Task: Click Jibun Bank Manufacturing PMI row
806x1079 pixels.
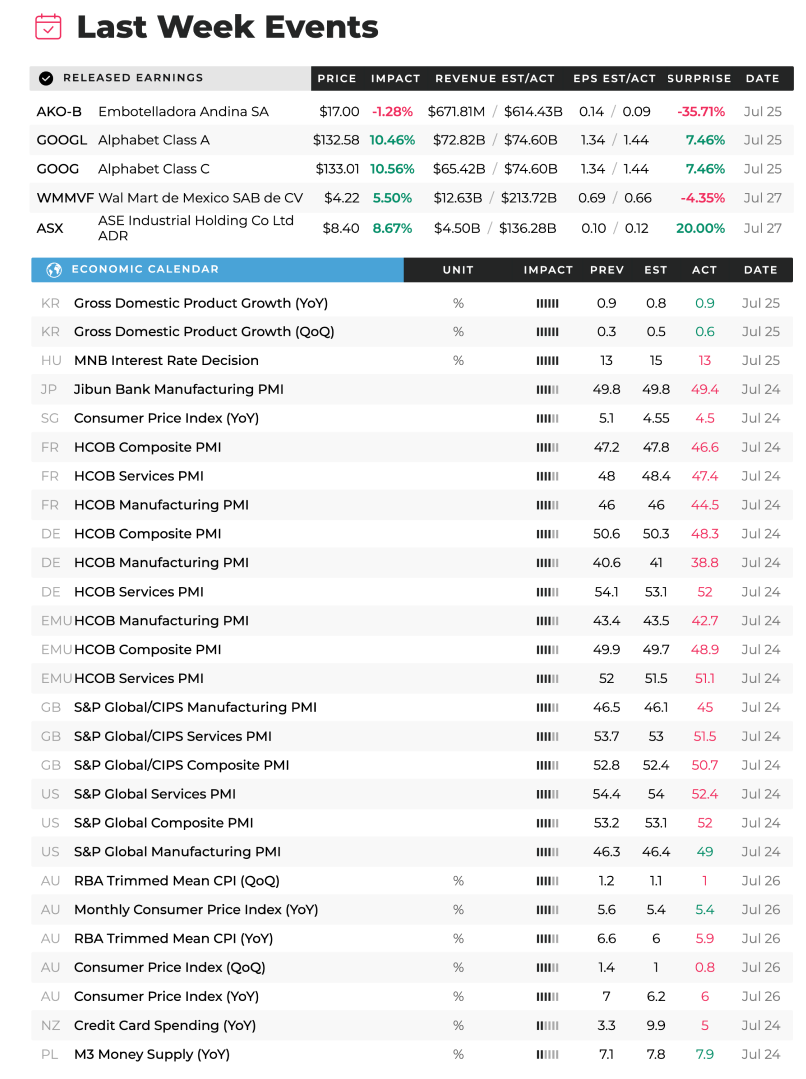Action: [412, 390]
